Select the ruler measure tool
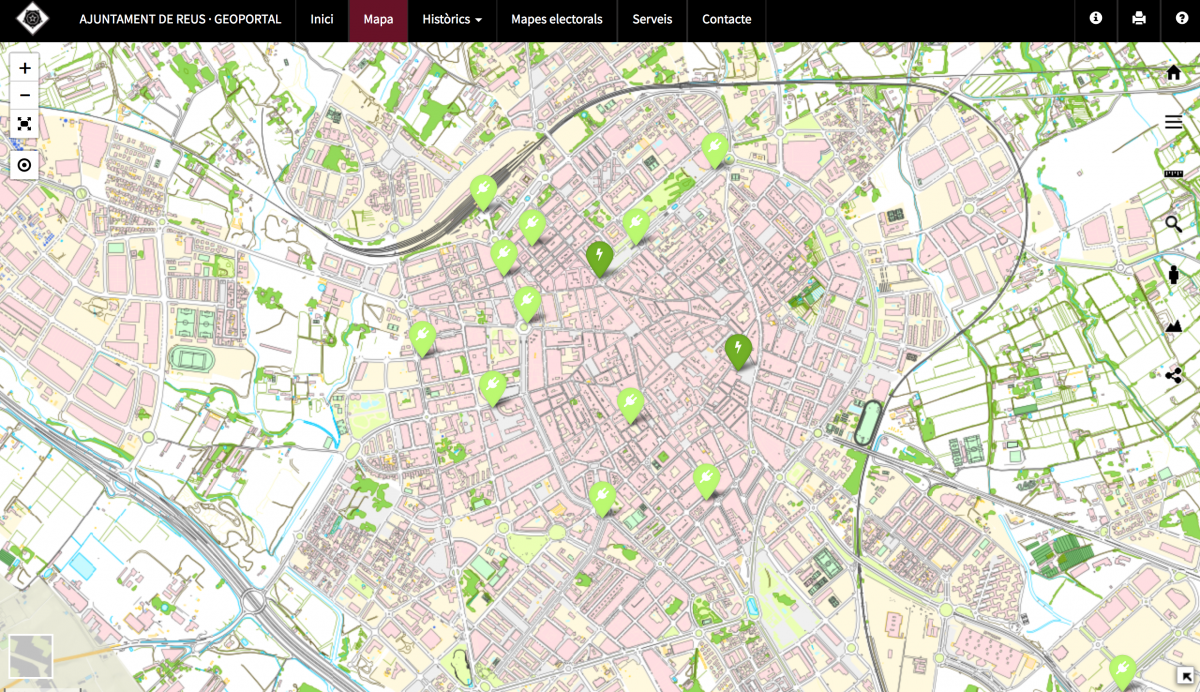 (x=1174, y=173)
